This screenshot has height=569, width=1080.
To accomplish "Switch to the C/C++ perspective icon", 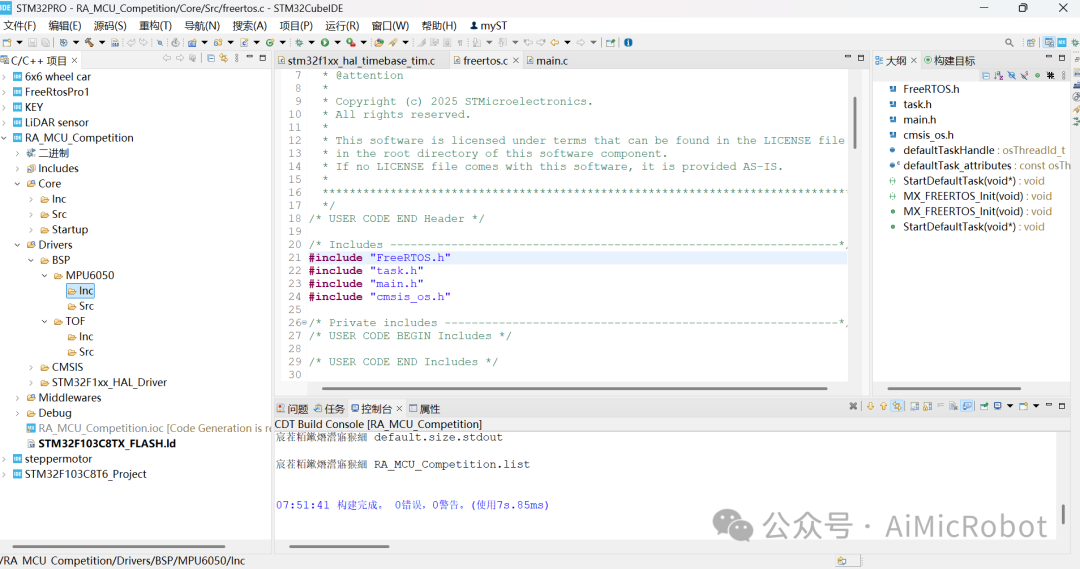I will (x=1049, y=42).
